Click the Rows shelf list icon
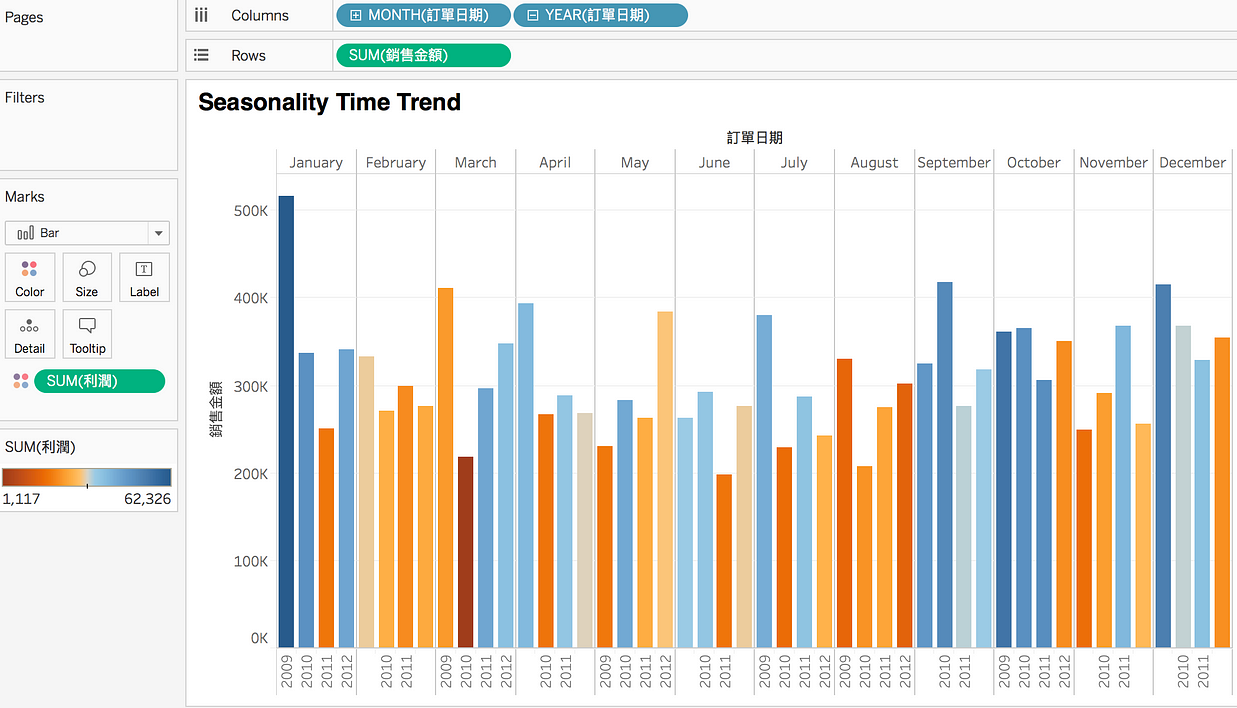Screen dimensions: 1237x708 [201, 56]
